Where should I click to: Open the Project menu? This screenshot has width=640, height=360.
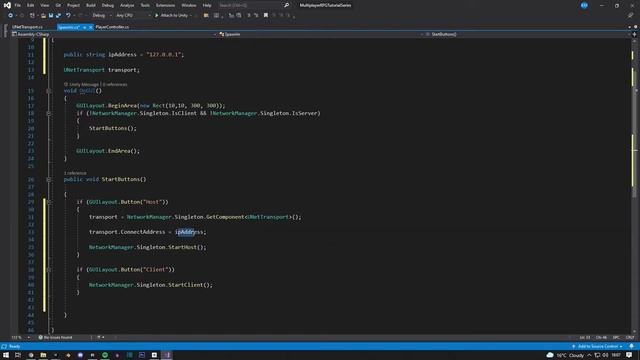point(73,5)
